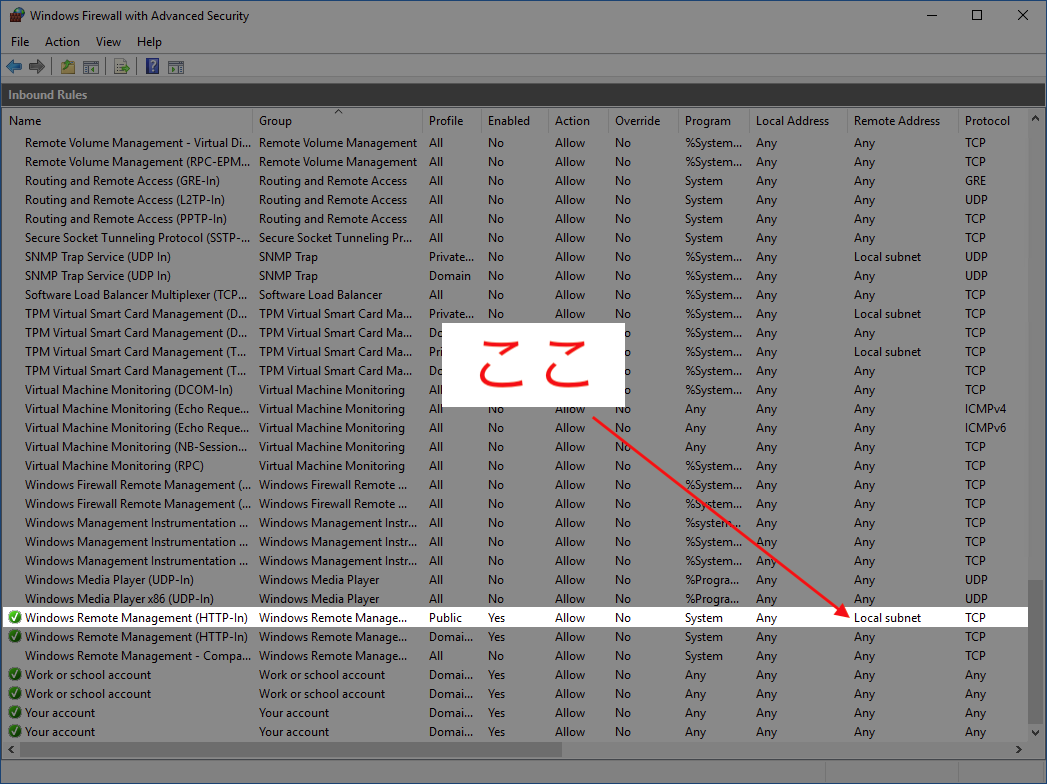Sort by the Profile column header
This screenshot has height=784, width=1047.
point(451,121)
